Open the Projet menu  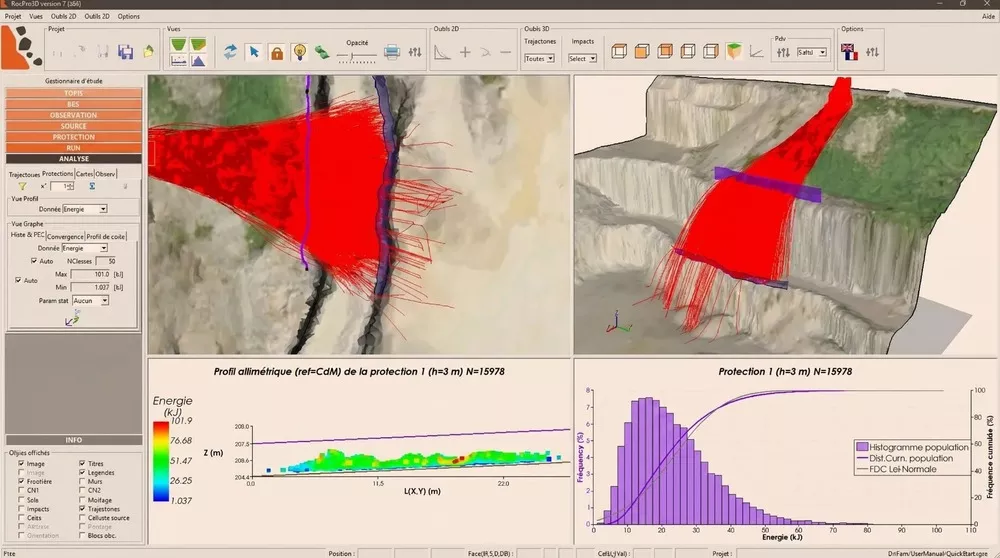click(13, 17)
